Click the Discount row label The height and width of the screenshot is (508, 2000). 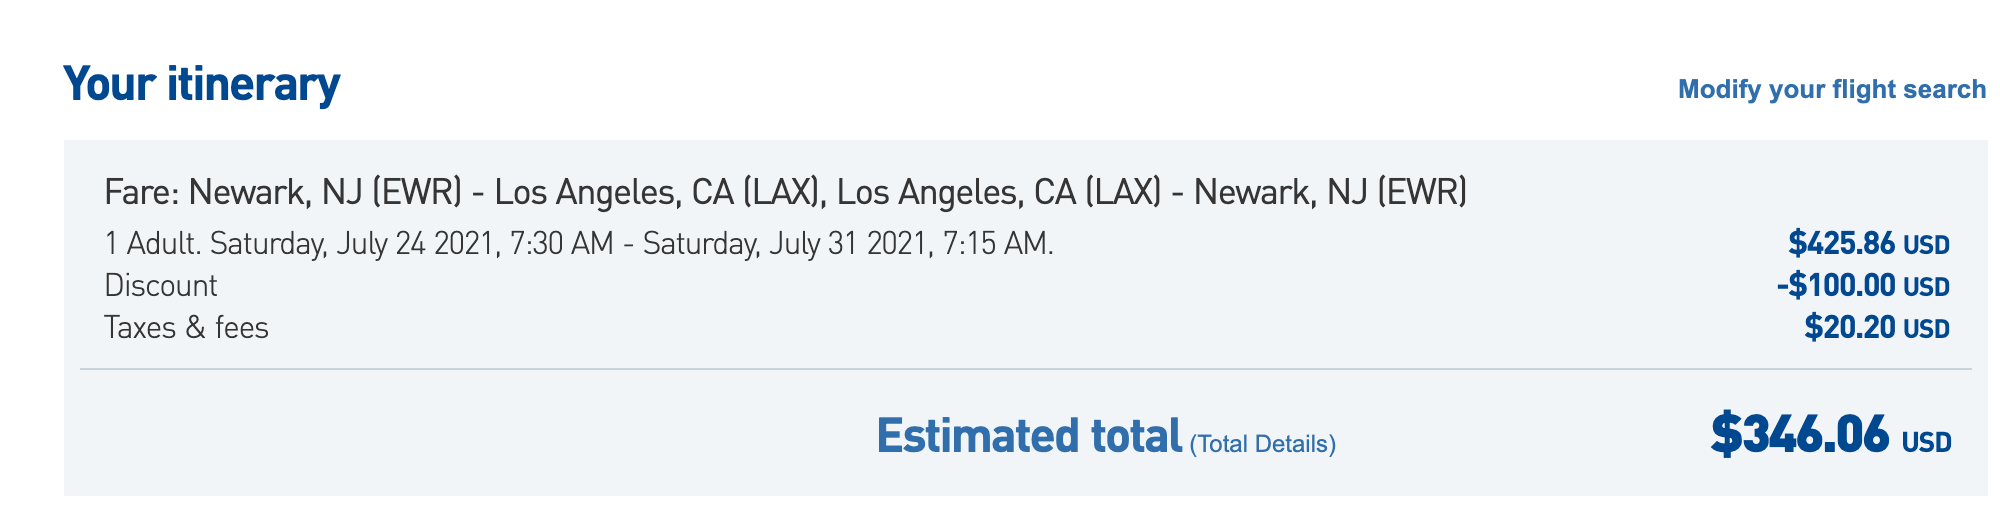161,286
